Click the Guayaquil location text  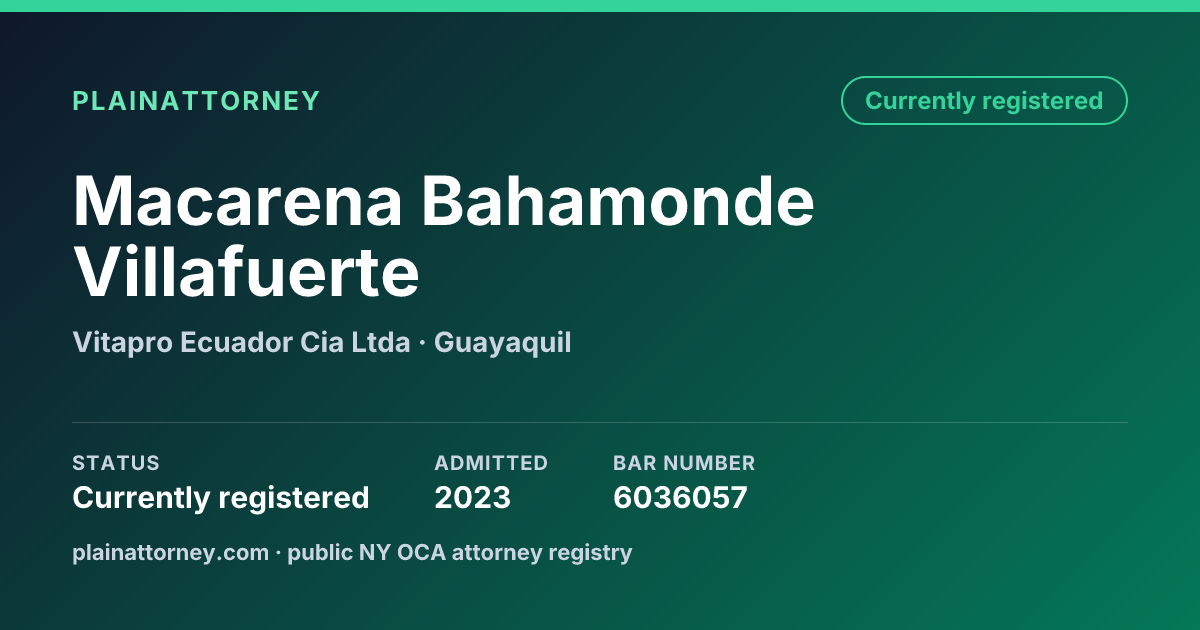coord(503,344)
